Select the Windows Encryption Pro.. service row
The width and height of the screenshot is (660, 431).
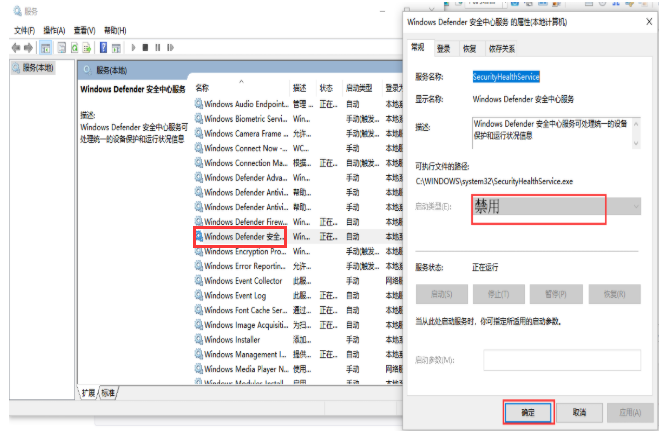(x=298, y=251)
